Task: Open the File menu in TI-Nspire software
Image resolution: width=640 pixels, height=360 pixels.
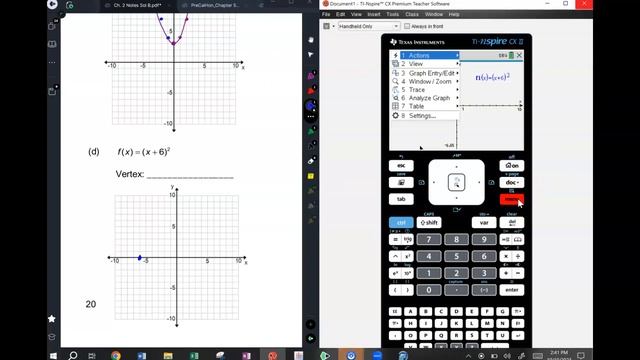Action: (326, 14)
